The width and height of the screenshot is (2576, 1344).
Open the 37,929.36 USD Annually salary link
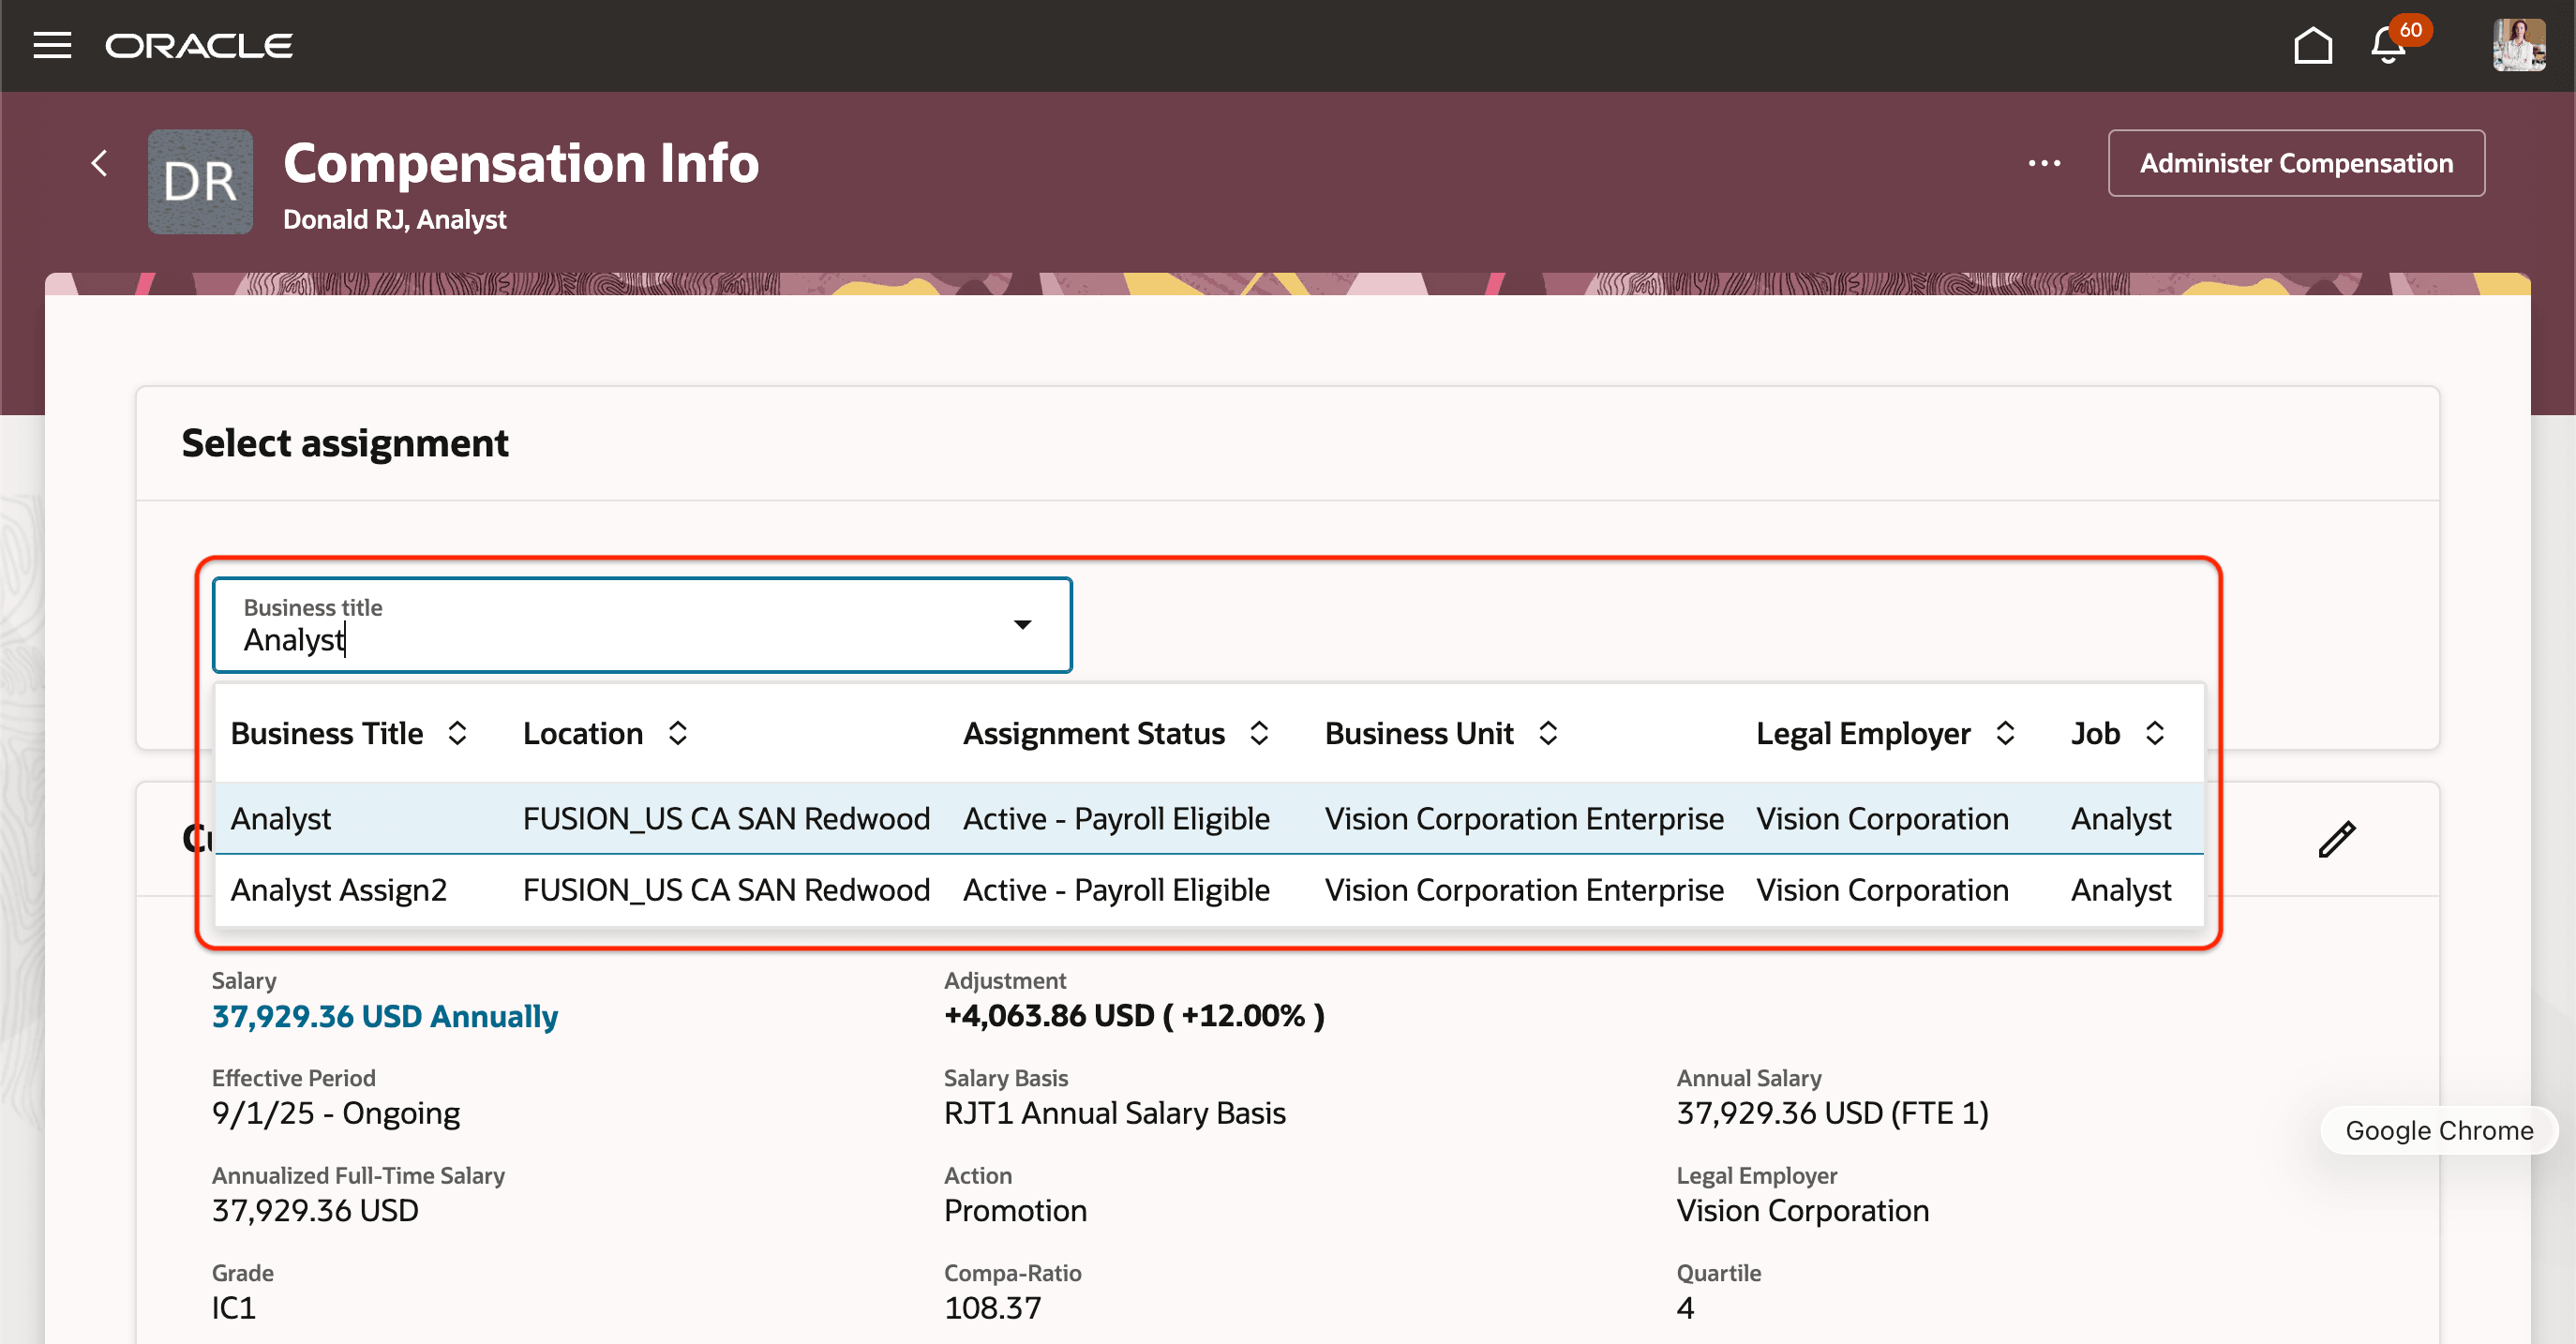(385, 1016)
